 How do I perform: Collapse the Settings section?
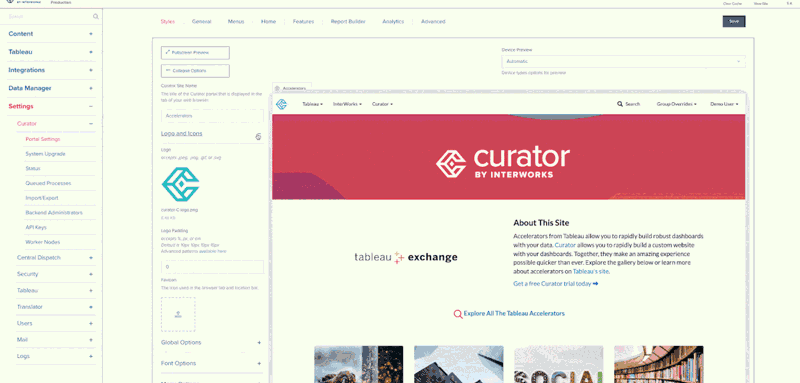(91, 107)
